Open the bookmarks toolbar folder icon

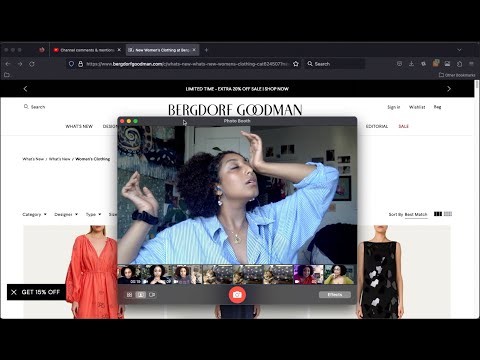[x=7, y=75]
